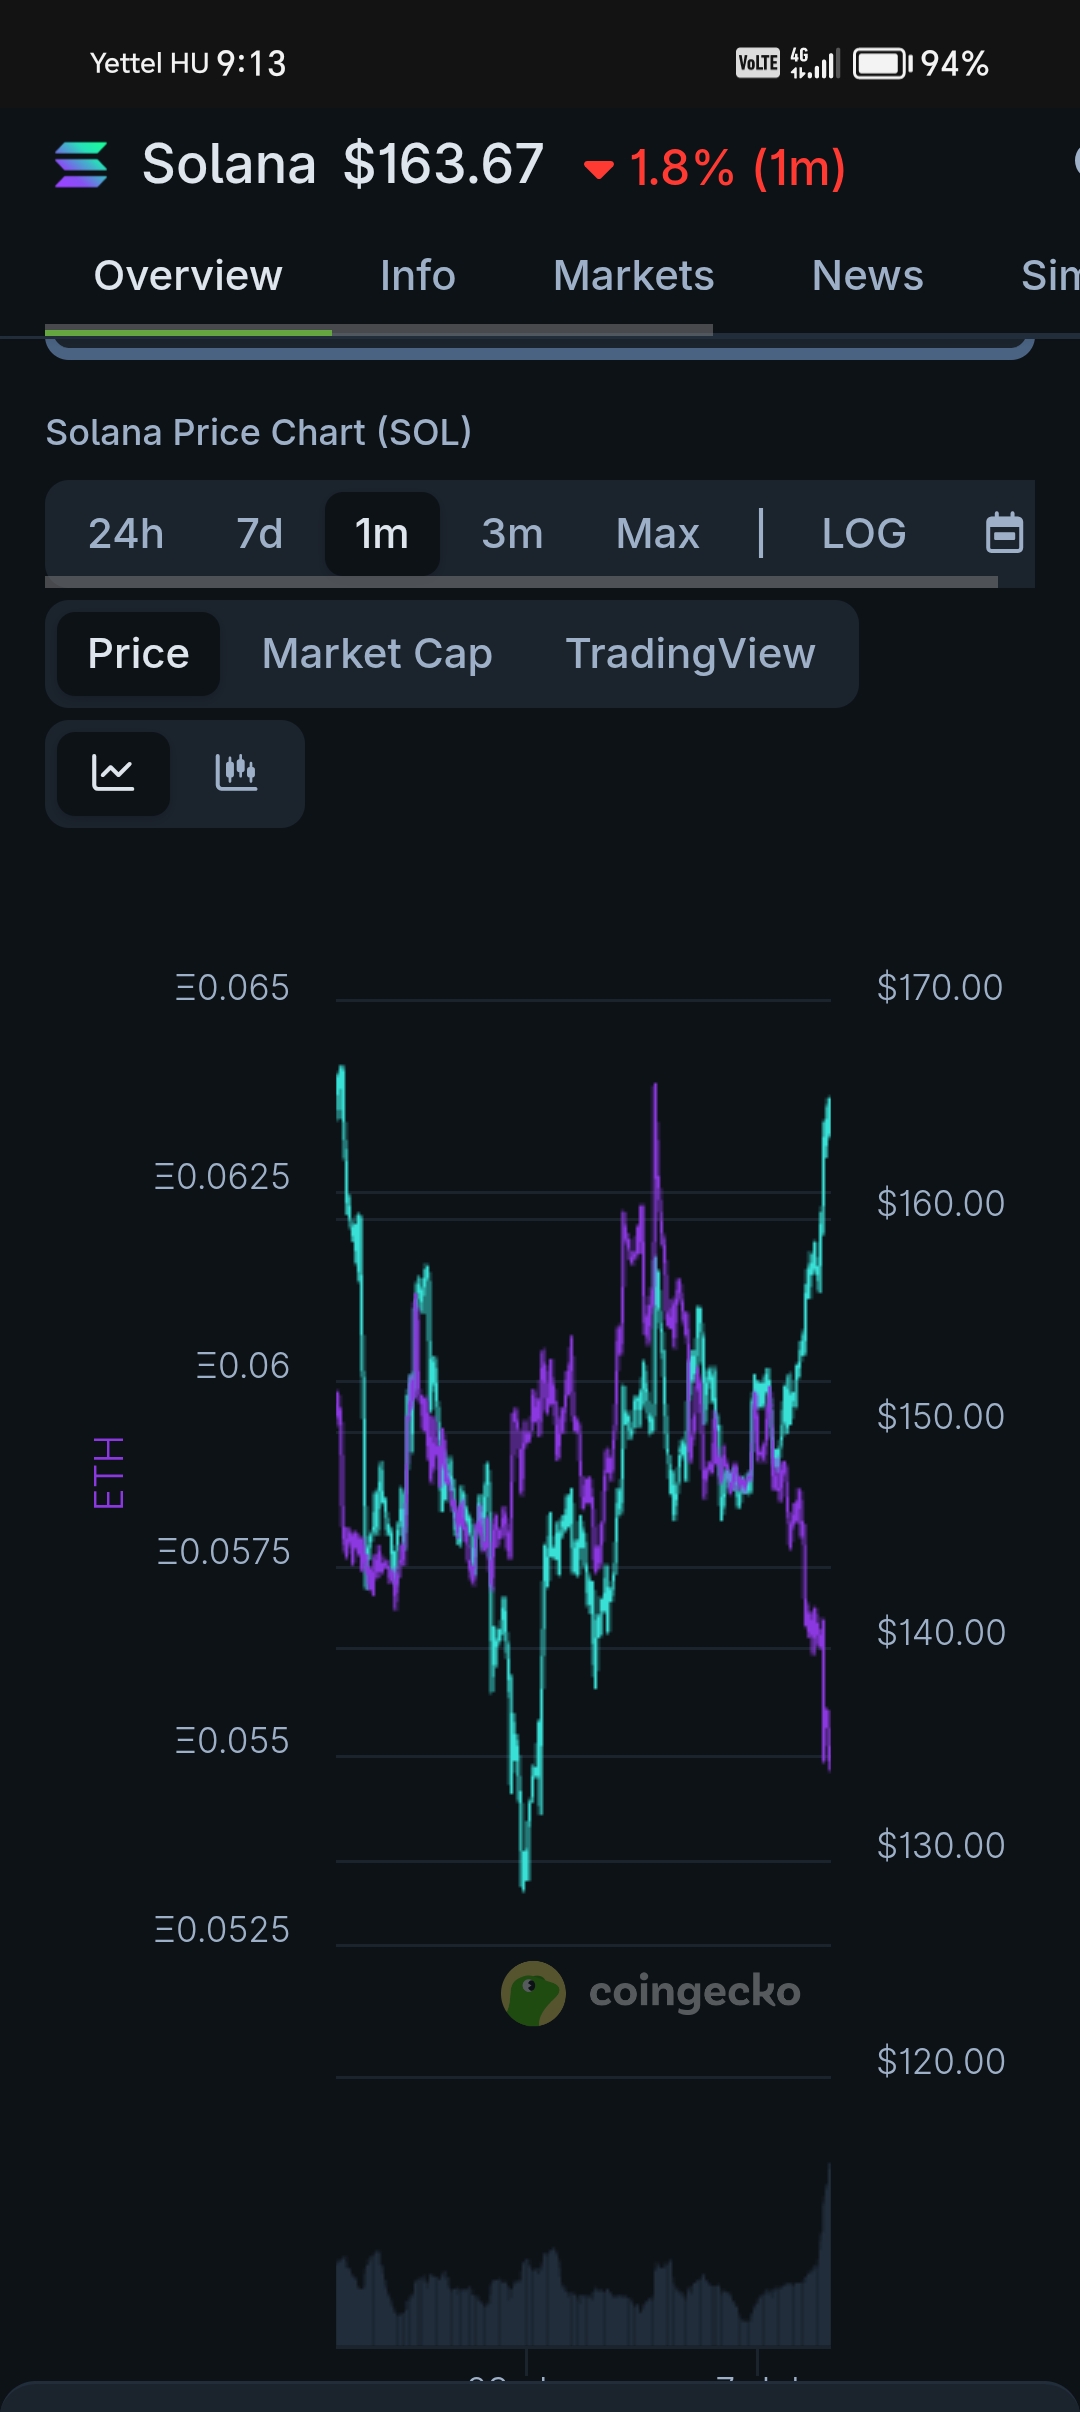Show the Price chart
Viewport: 1080px width, 2412px height.
[138, 654]
